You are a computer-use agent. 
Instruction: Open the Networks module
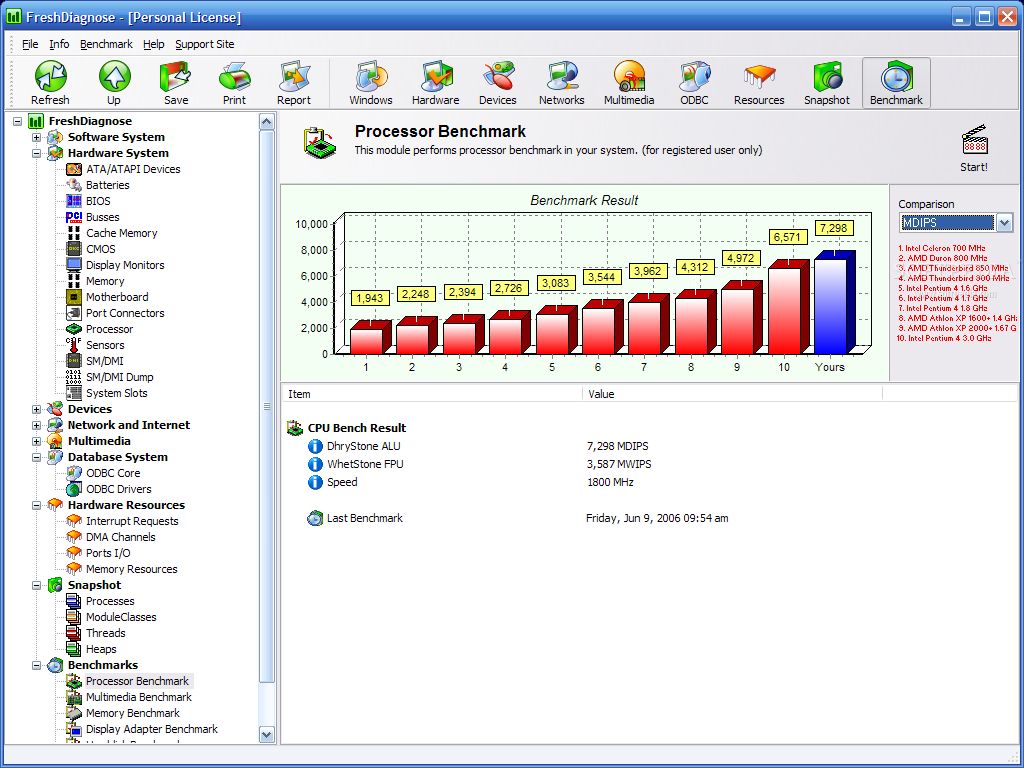point(561,80)
